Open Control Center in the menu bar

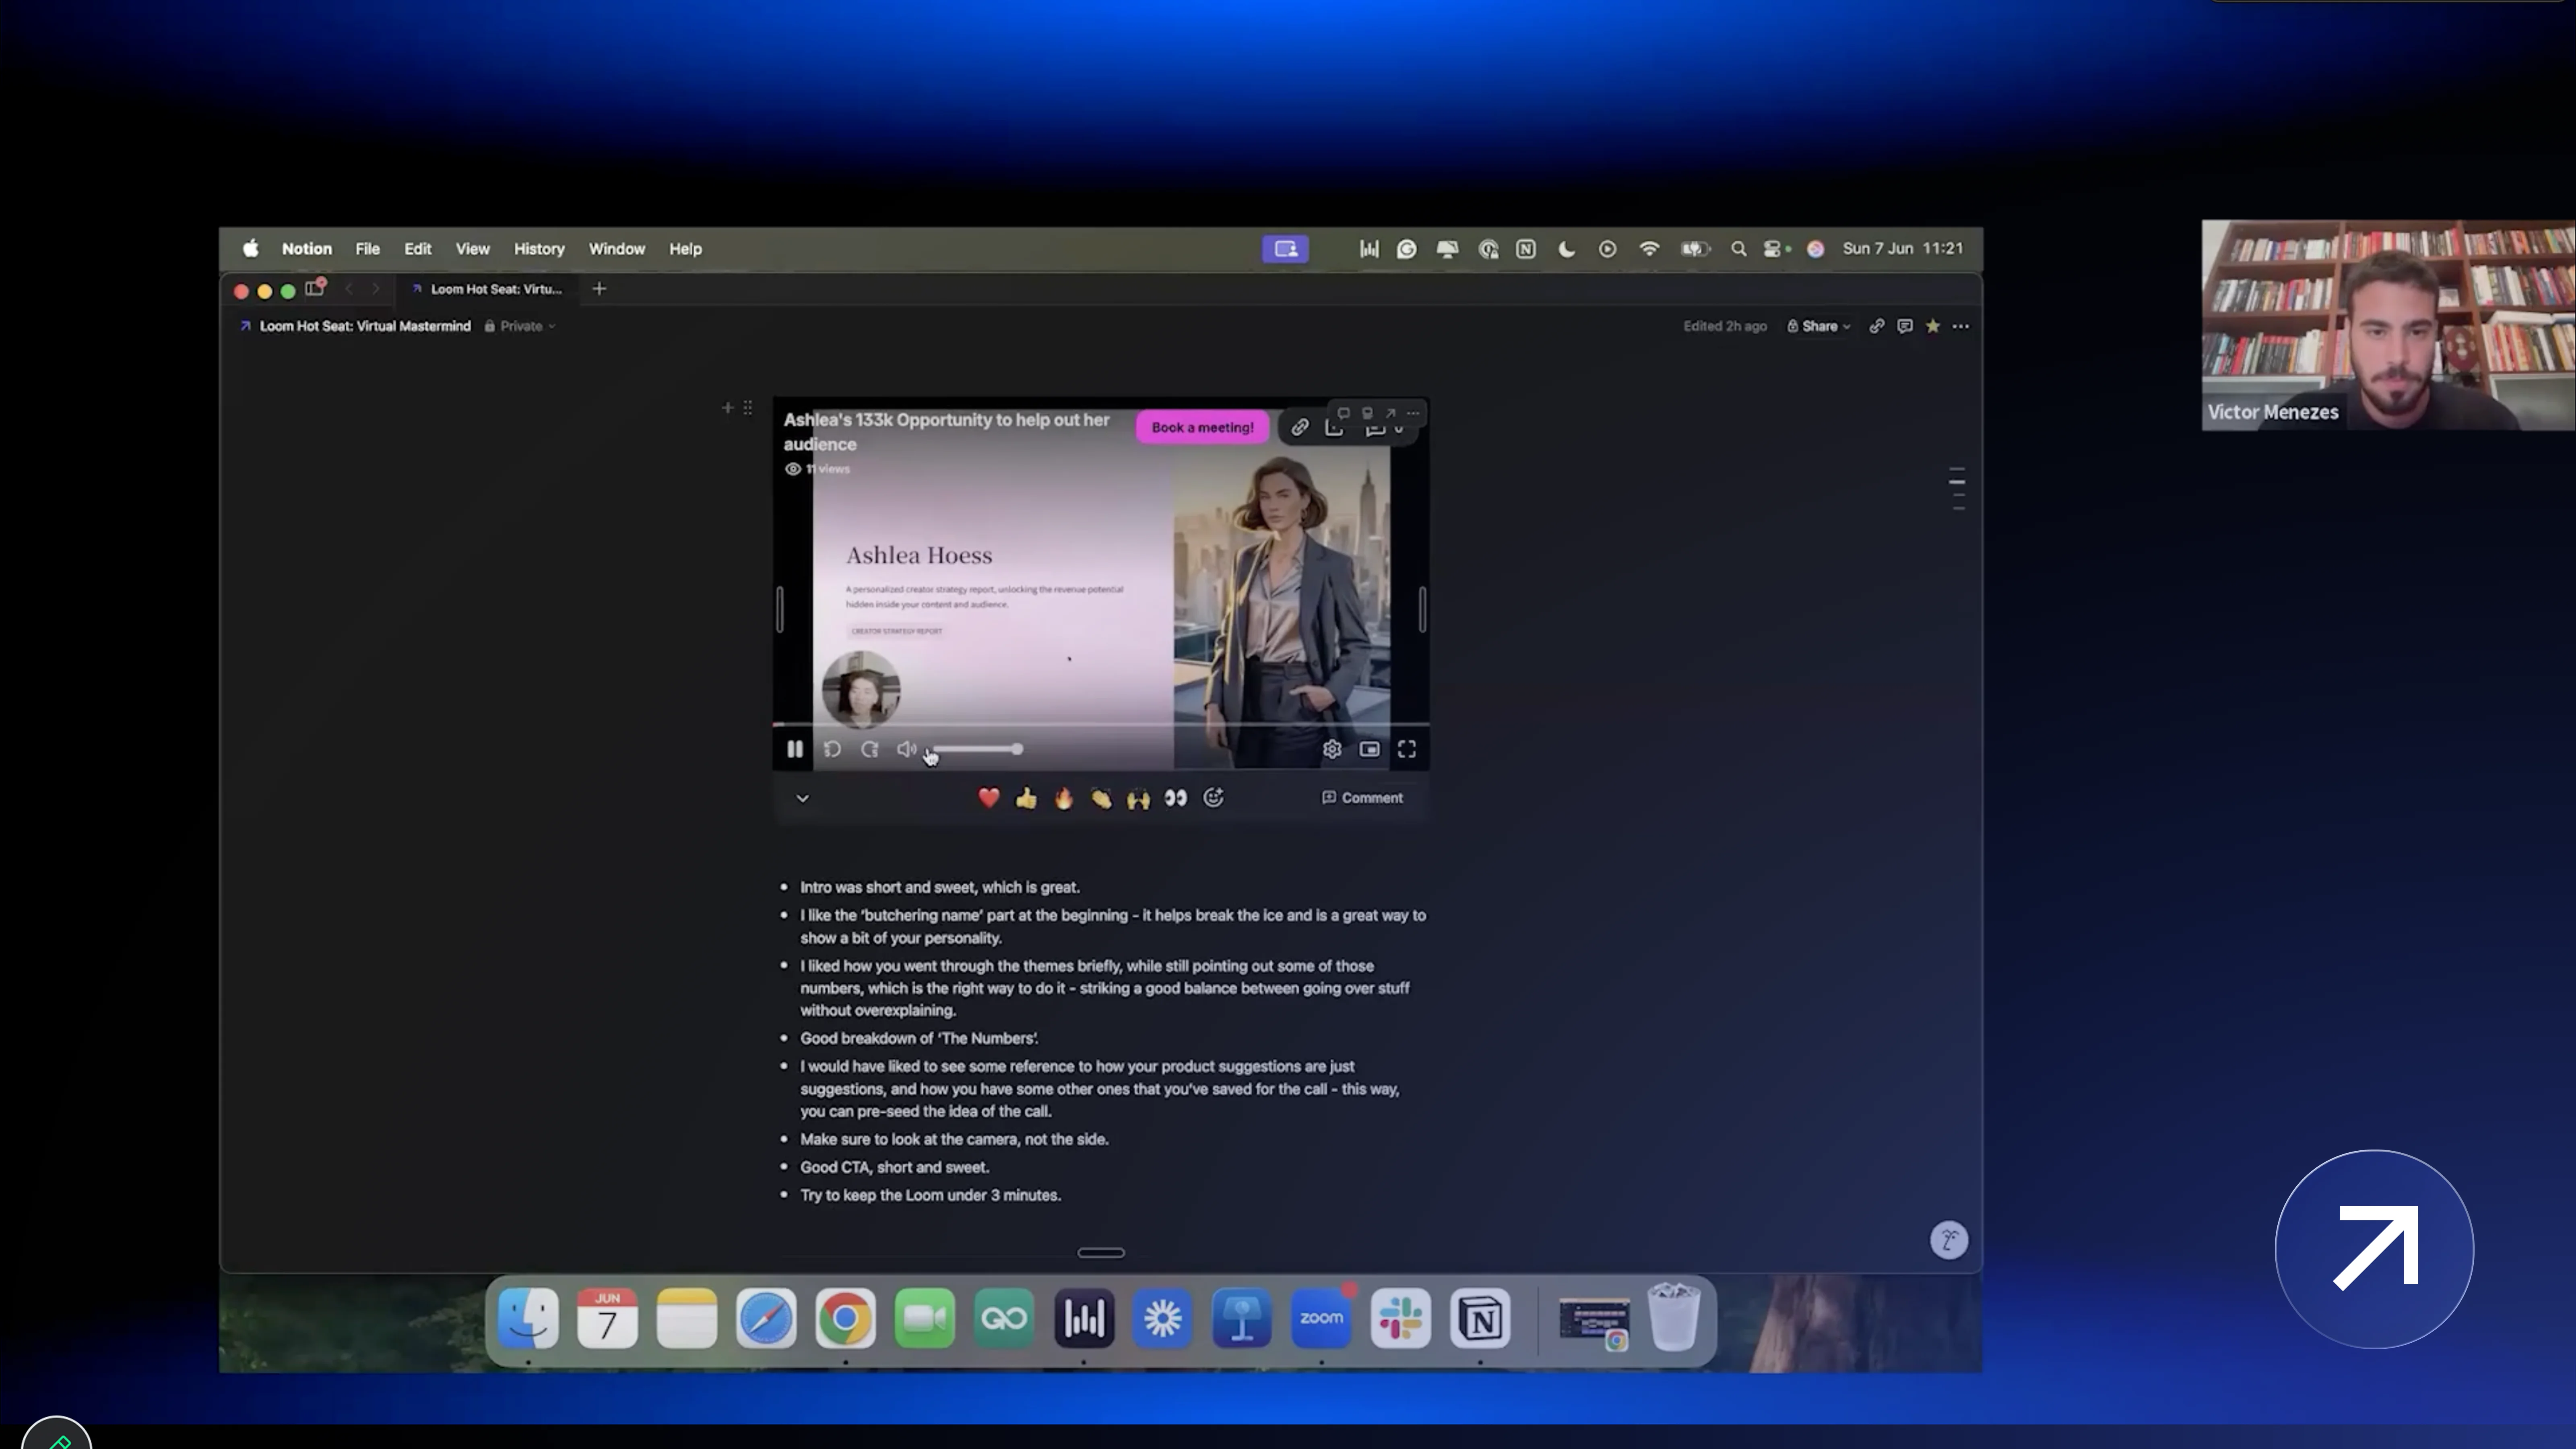point(1772,249)
